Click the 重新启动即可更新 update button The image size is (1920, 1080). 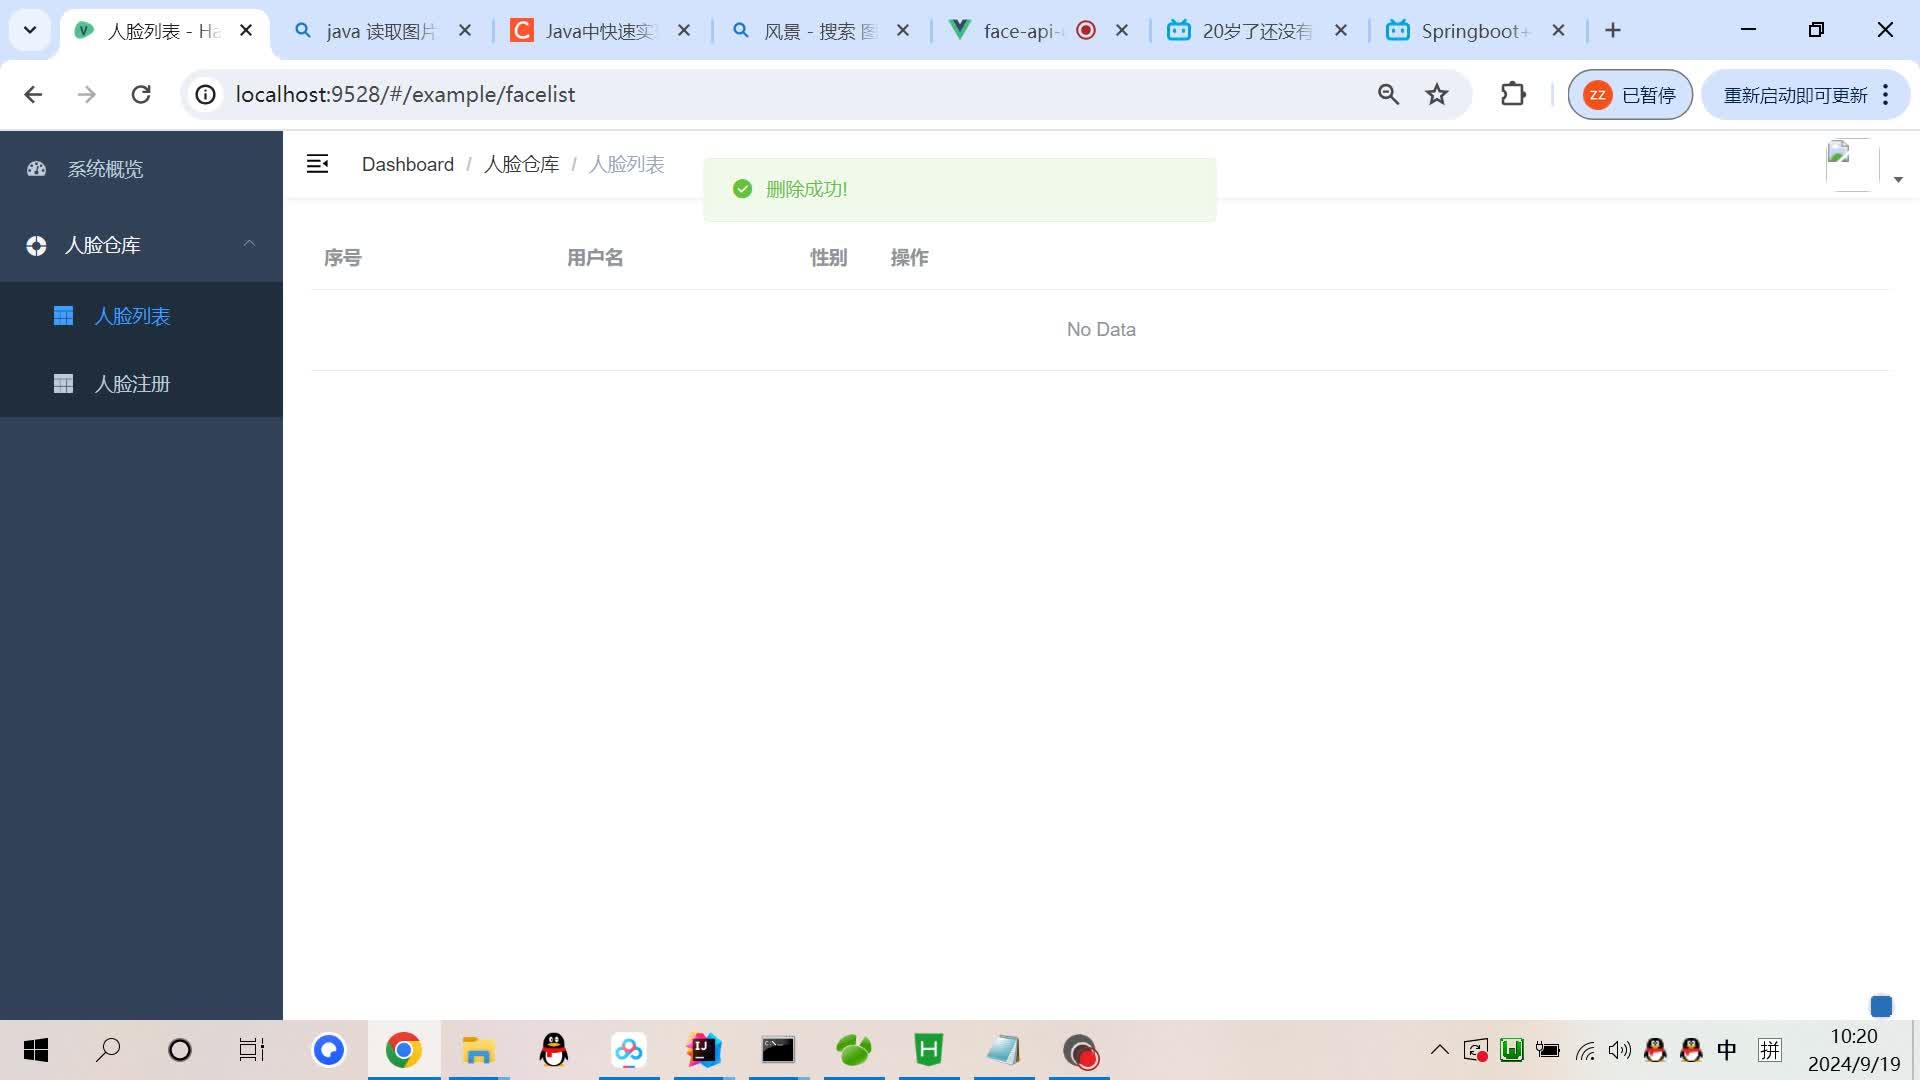(x=1795, y=94)
